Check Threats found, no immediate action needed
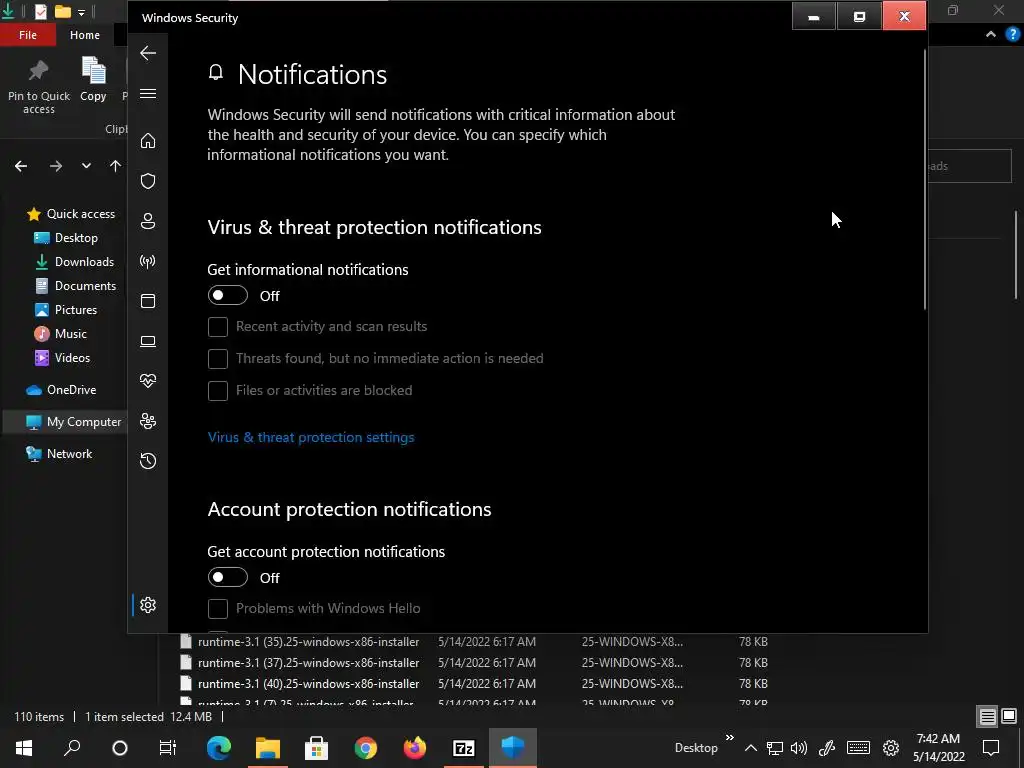Image resolution: width=1024 pixels, height=768 pixels. tap(217, 359)
